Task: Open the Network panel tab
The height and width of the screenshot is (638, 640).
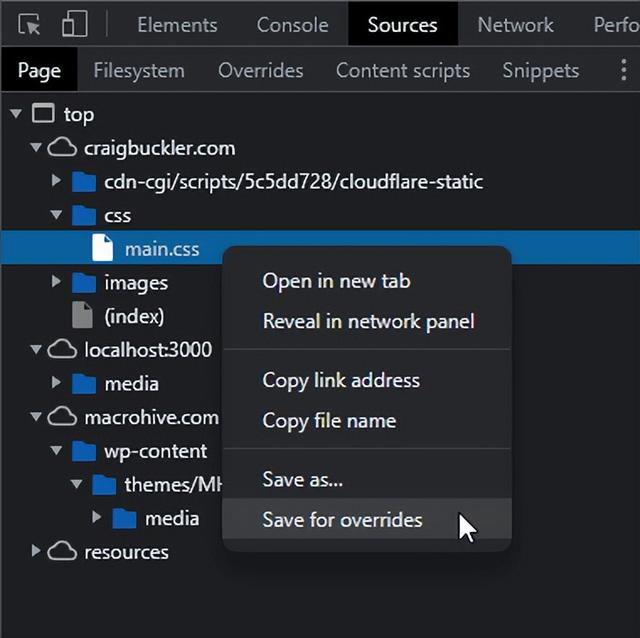Action: click(x=516, y=25)
